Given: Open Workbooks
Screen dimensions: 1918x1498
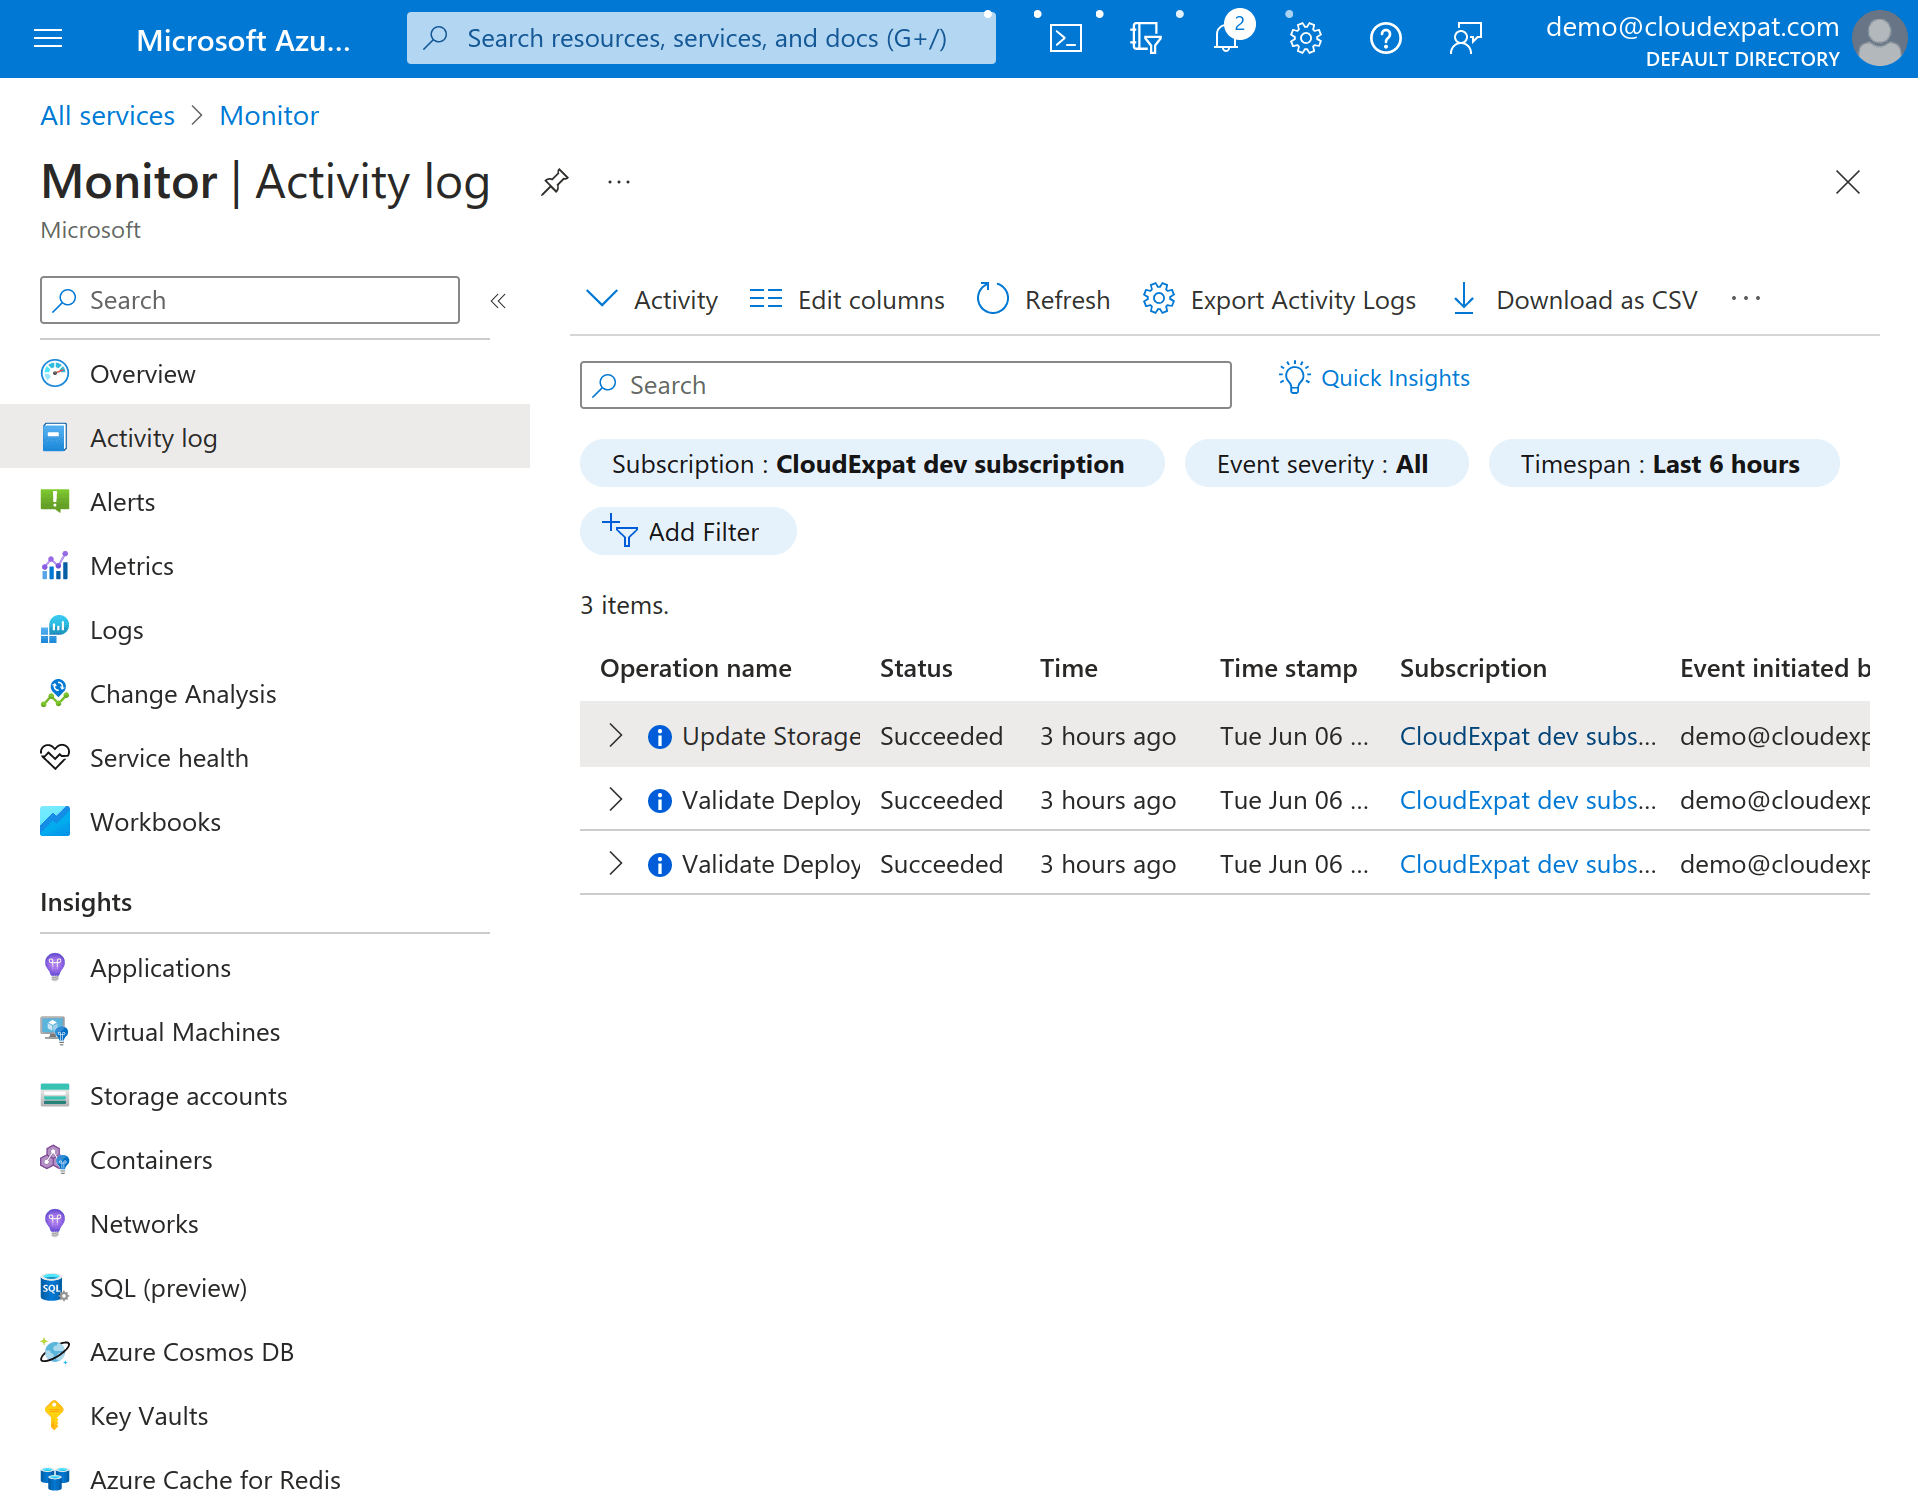Looking at the screenshot, I should (x=265, y=822).
